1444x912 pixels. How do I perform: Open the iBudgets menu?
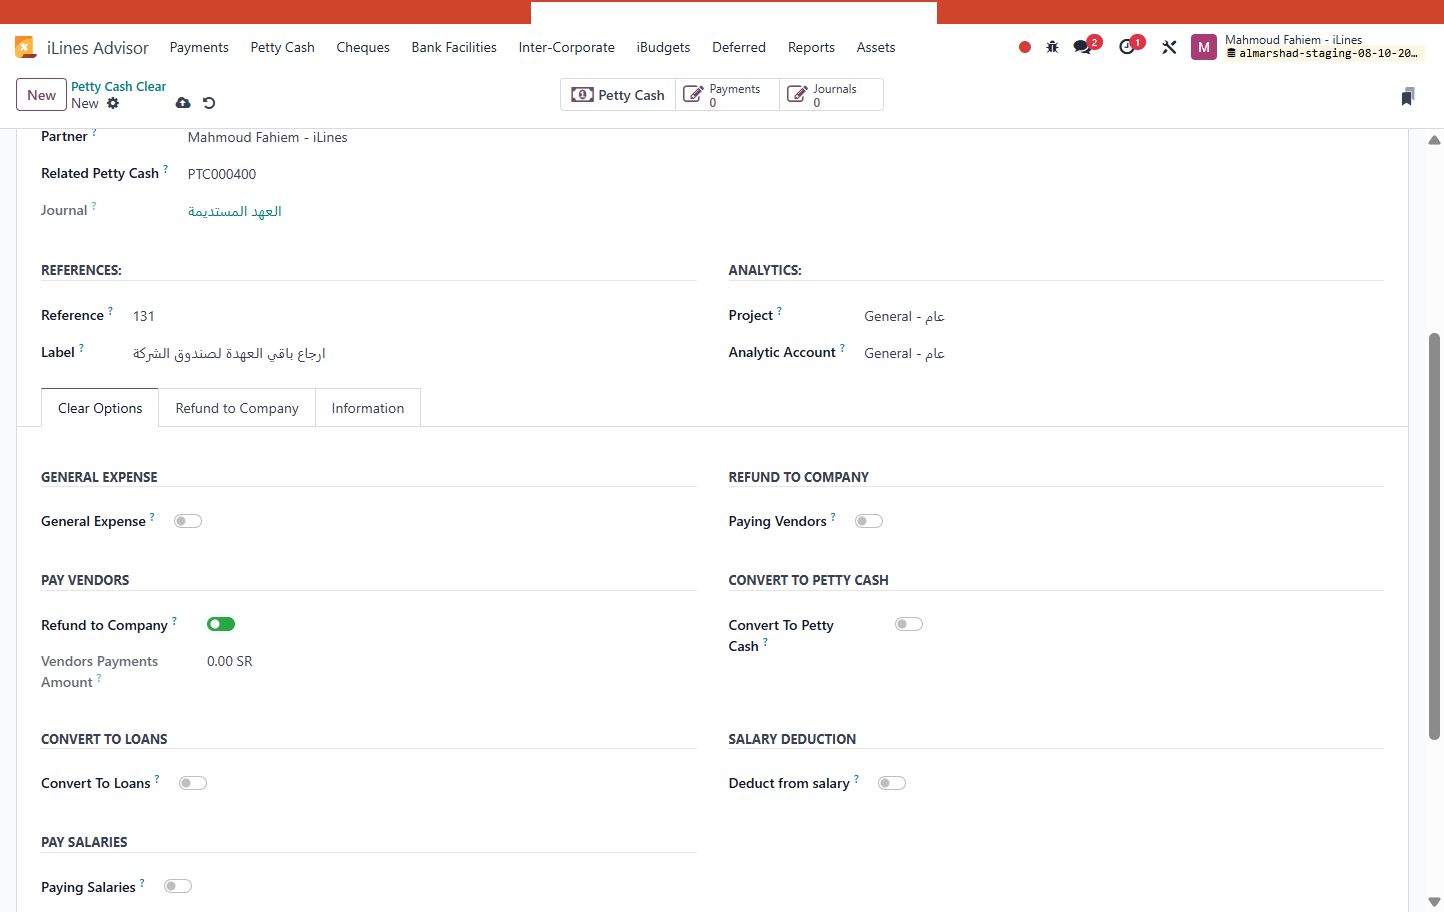663,47
